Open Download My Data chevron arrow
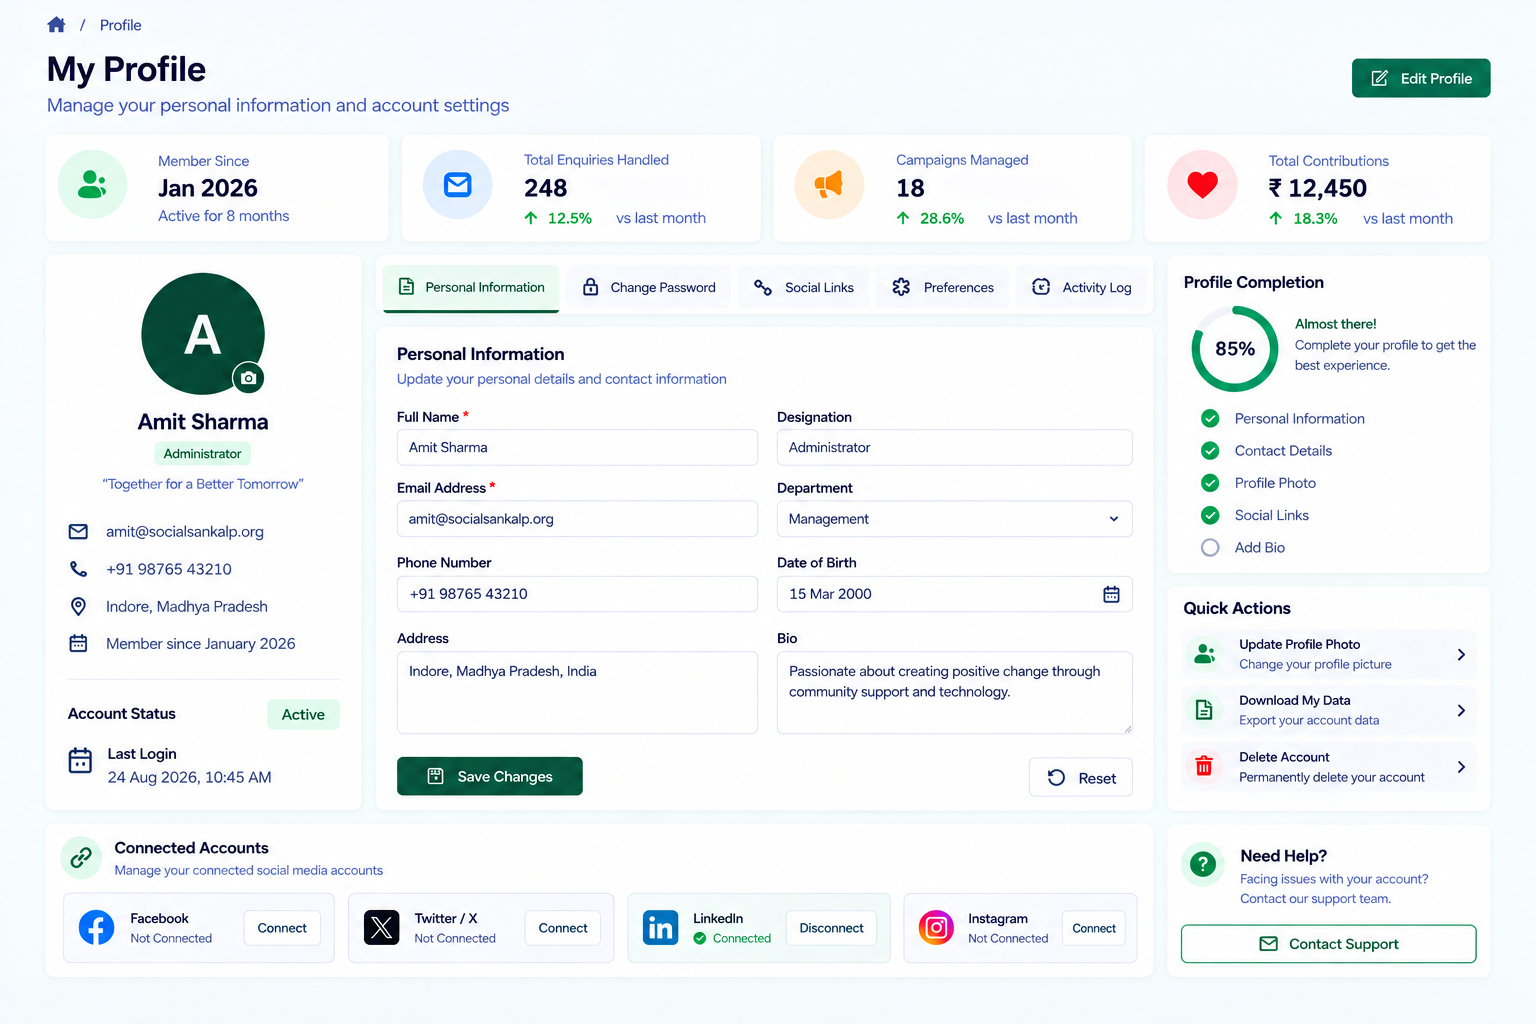The image size is (1536, 1024). tap(1461, 711)
